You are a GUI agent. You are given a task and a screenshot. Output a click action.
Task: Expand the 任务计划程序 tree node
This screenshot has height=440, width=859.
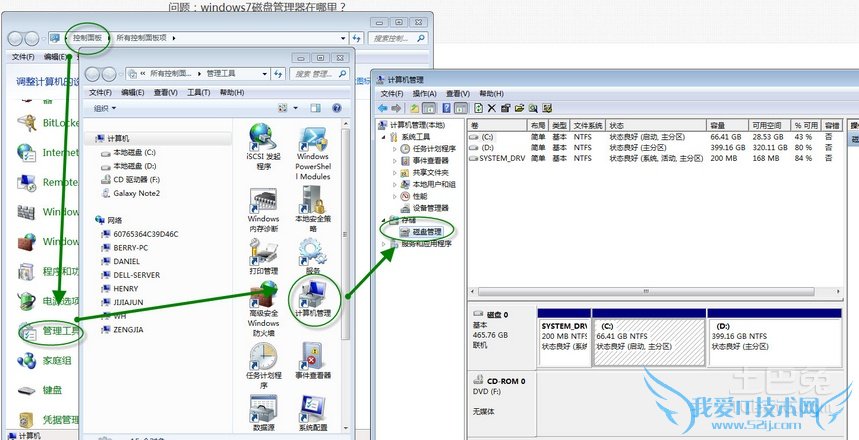click(395, 148)
